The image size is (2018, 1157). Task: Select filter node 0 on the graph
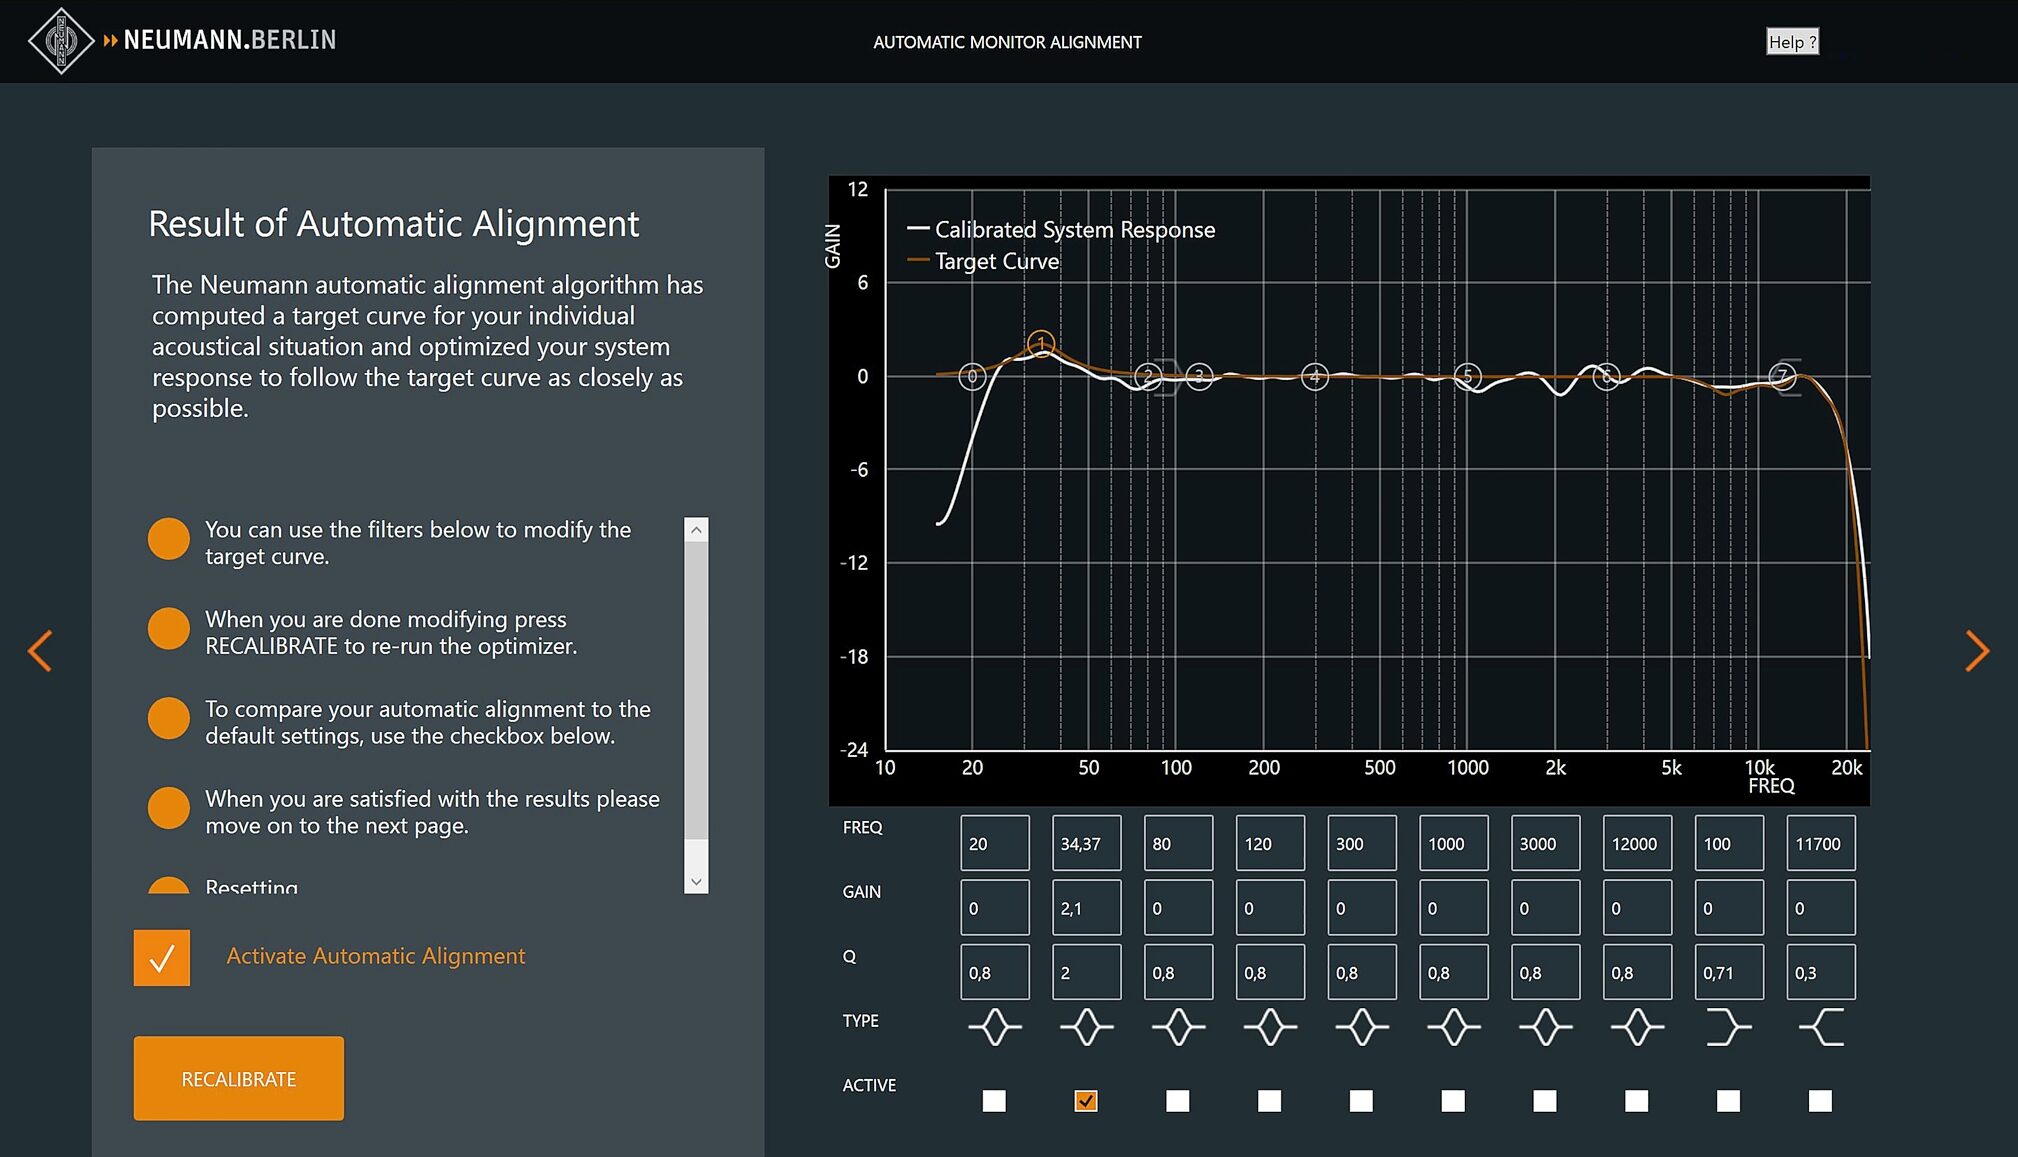pyautogui.click(x=972, y=376)
